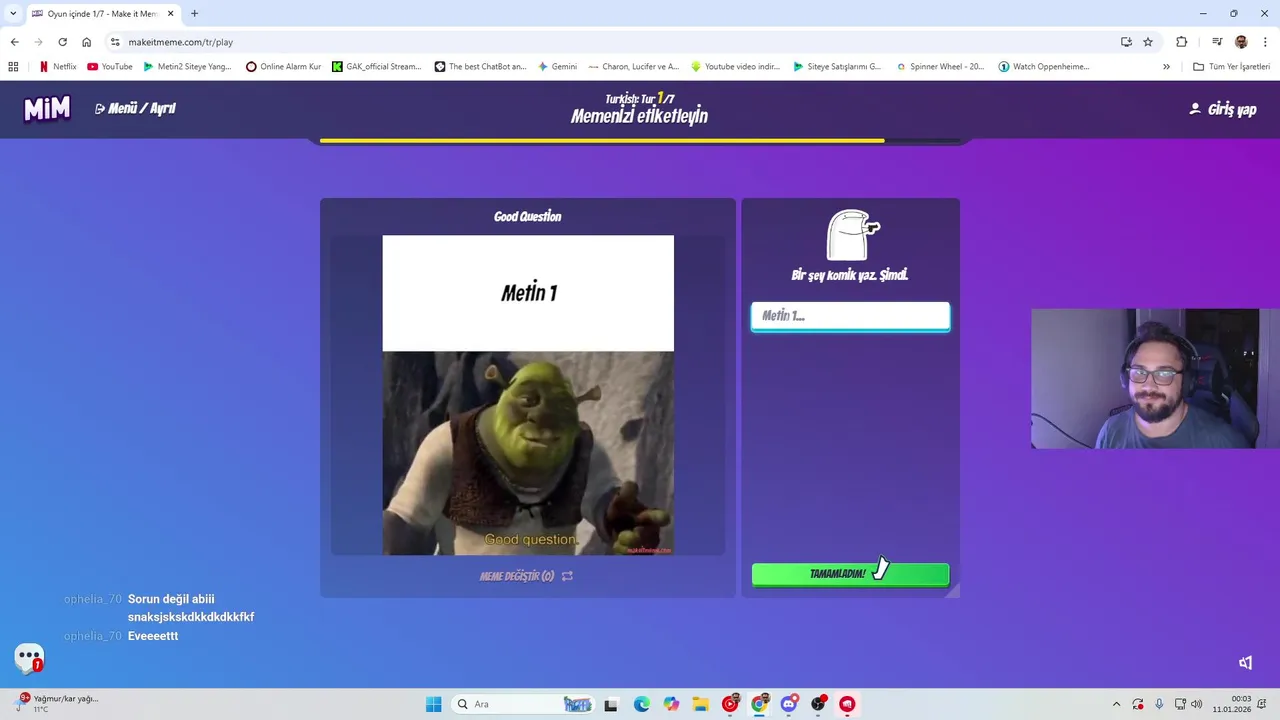
Task: Open the Menü / Ayrıl option
Action: click(135, 108)
